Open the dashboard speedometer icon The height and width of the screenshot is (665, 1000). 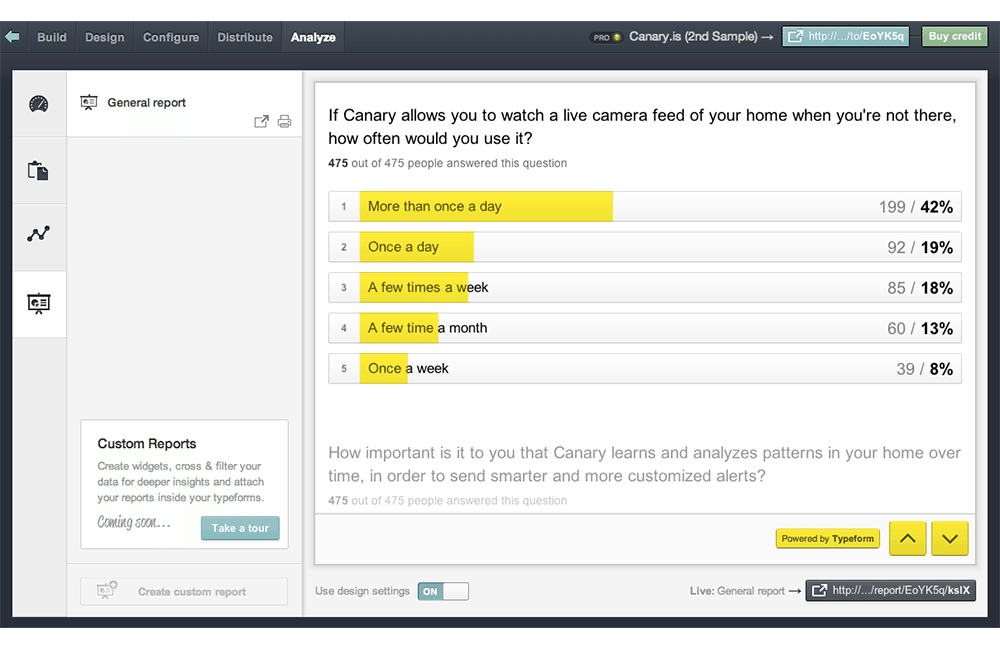coord(39,103)
